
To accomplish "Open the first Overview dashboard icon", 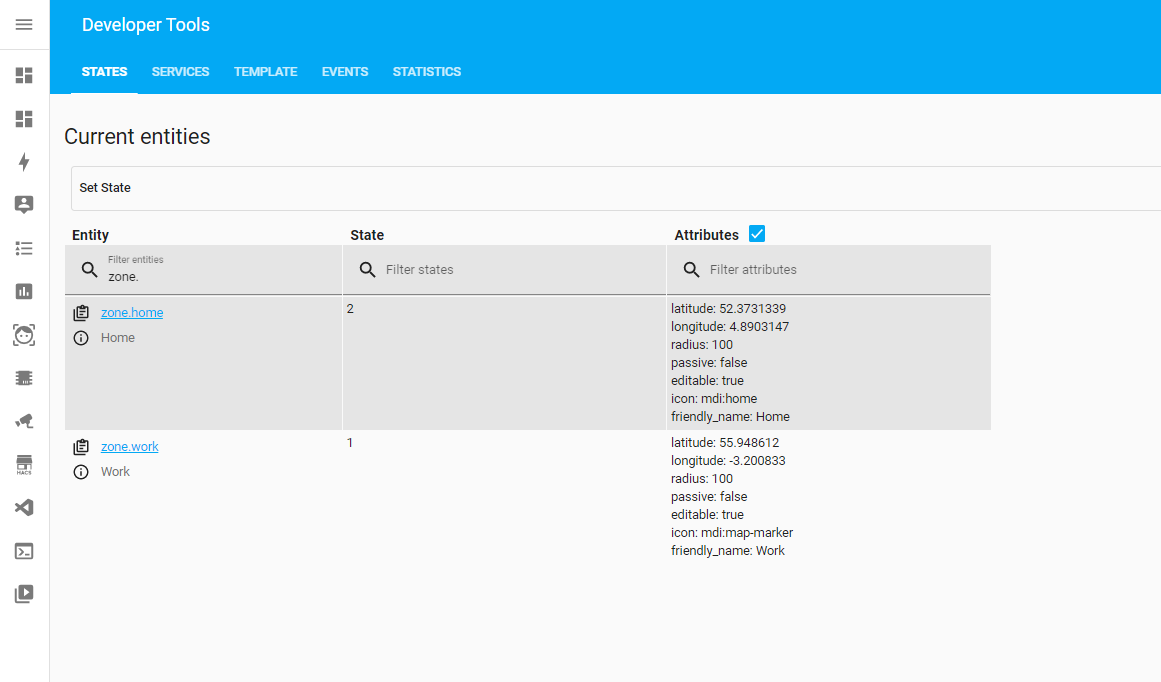I will [24, 76].
